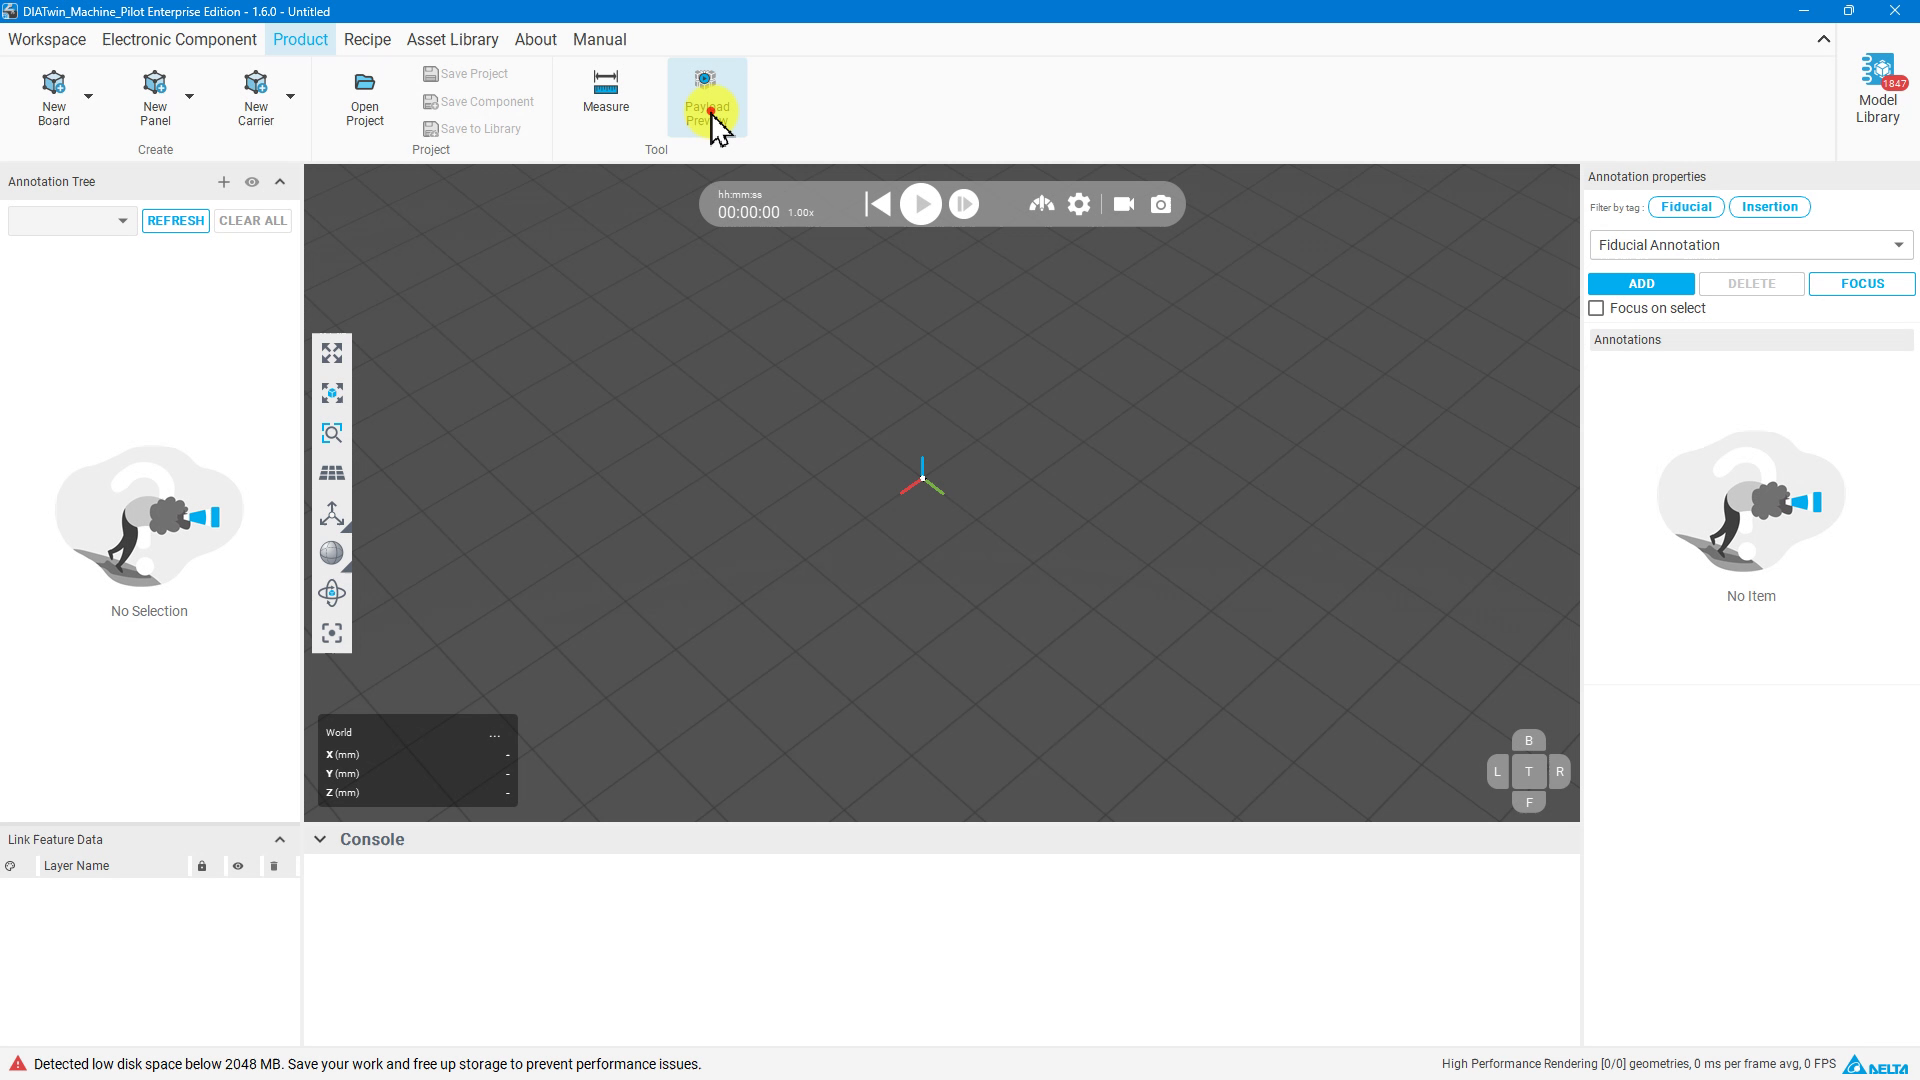Open New Panel dropdown arrow

[x=189, y=96]
